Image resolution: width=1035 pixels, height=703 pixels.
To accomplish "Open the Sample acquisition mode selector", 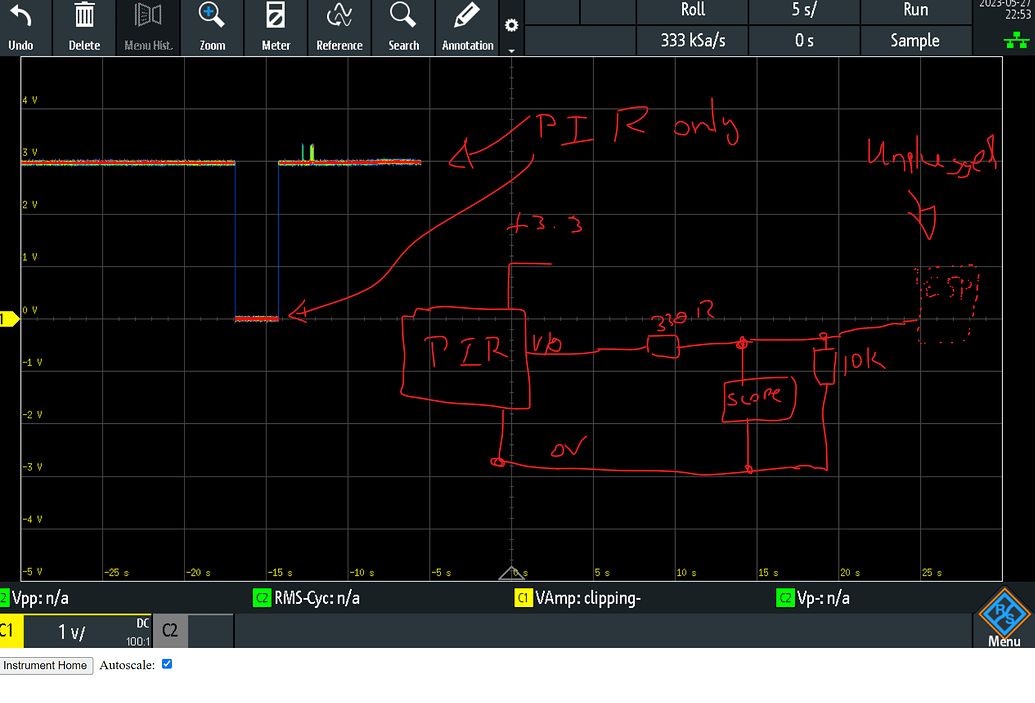I will [x=916, y=40].
